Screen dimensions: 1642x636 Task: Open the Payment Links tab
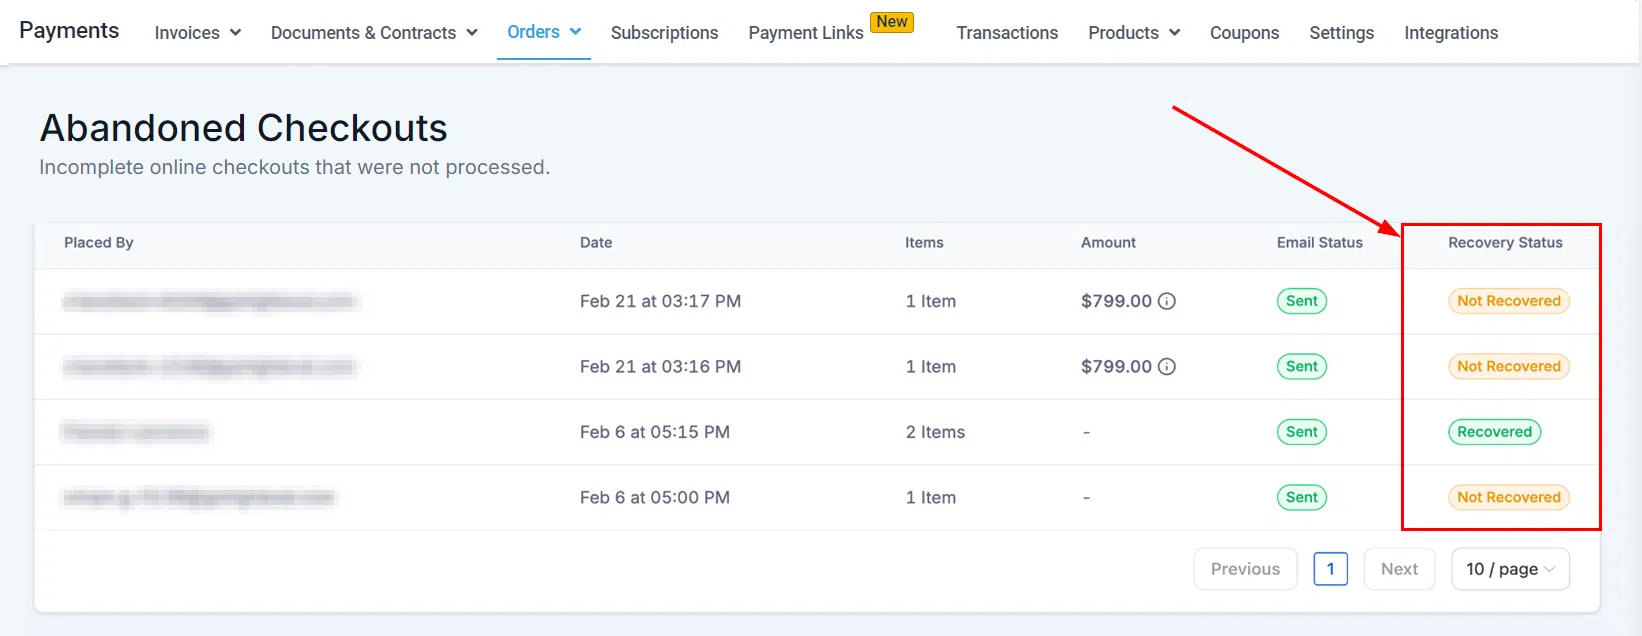click(805, 33)
